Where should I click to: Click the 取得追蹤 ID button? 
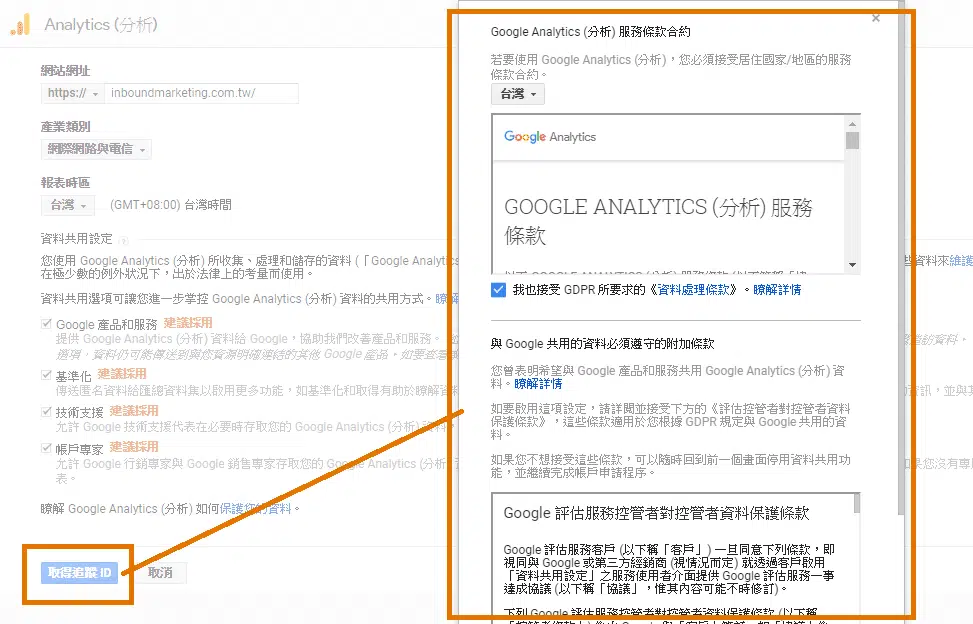[79, 573]
